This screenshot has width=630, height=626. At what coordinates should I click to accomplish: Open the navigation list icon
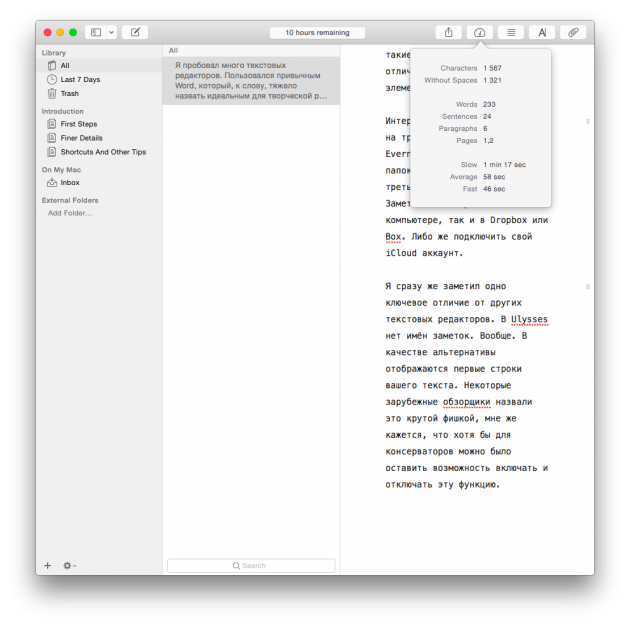click(511, 32)
